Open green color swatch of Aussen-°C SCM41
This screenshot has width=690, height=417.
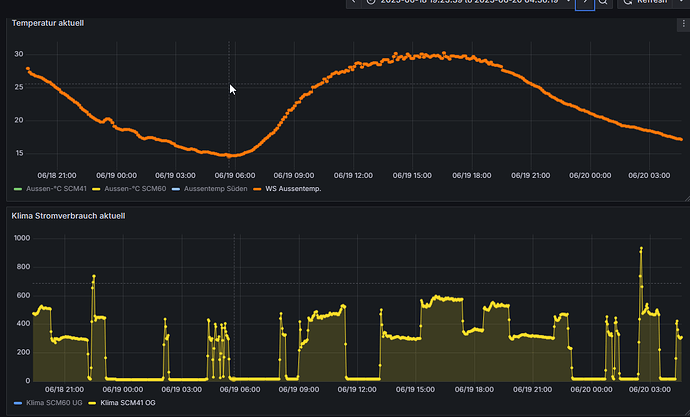coord(18,189)
